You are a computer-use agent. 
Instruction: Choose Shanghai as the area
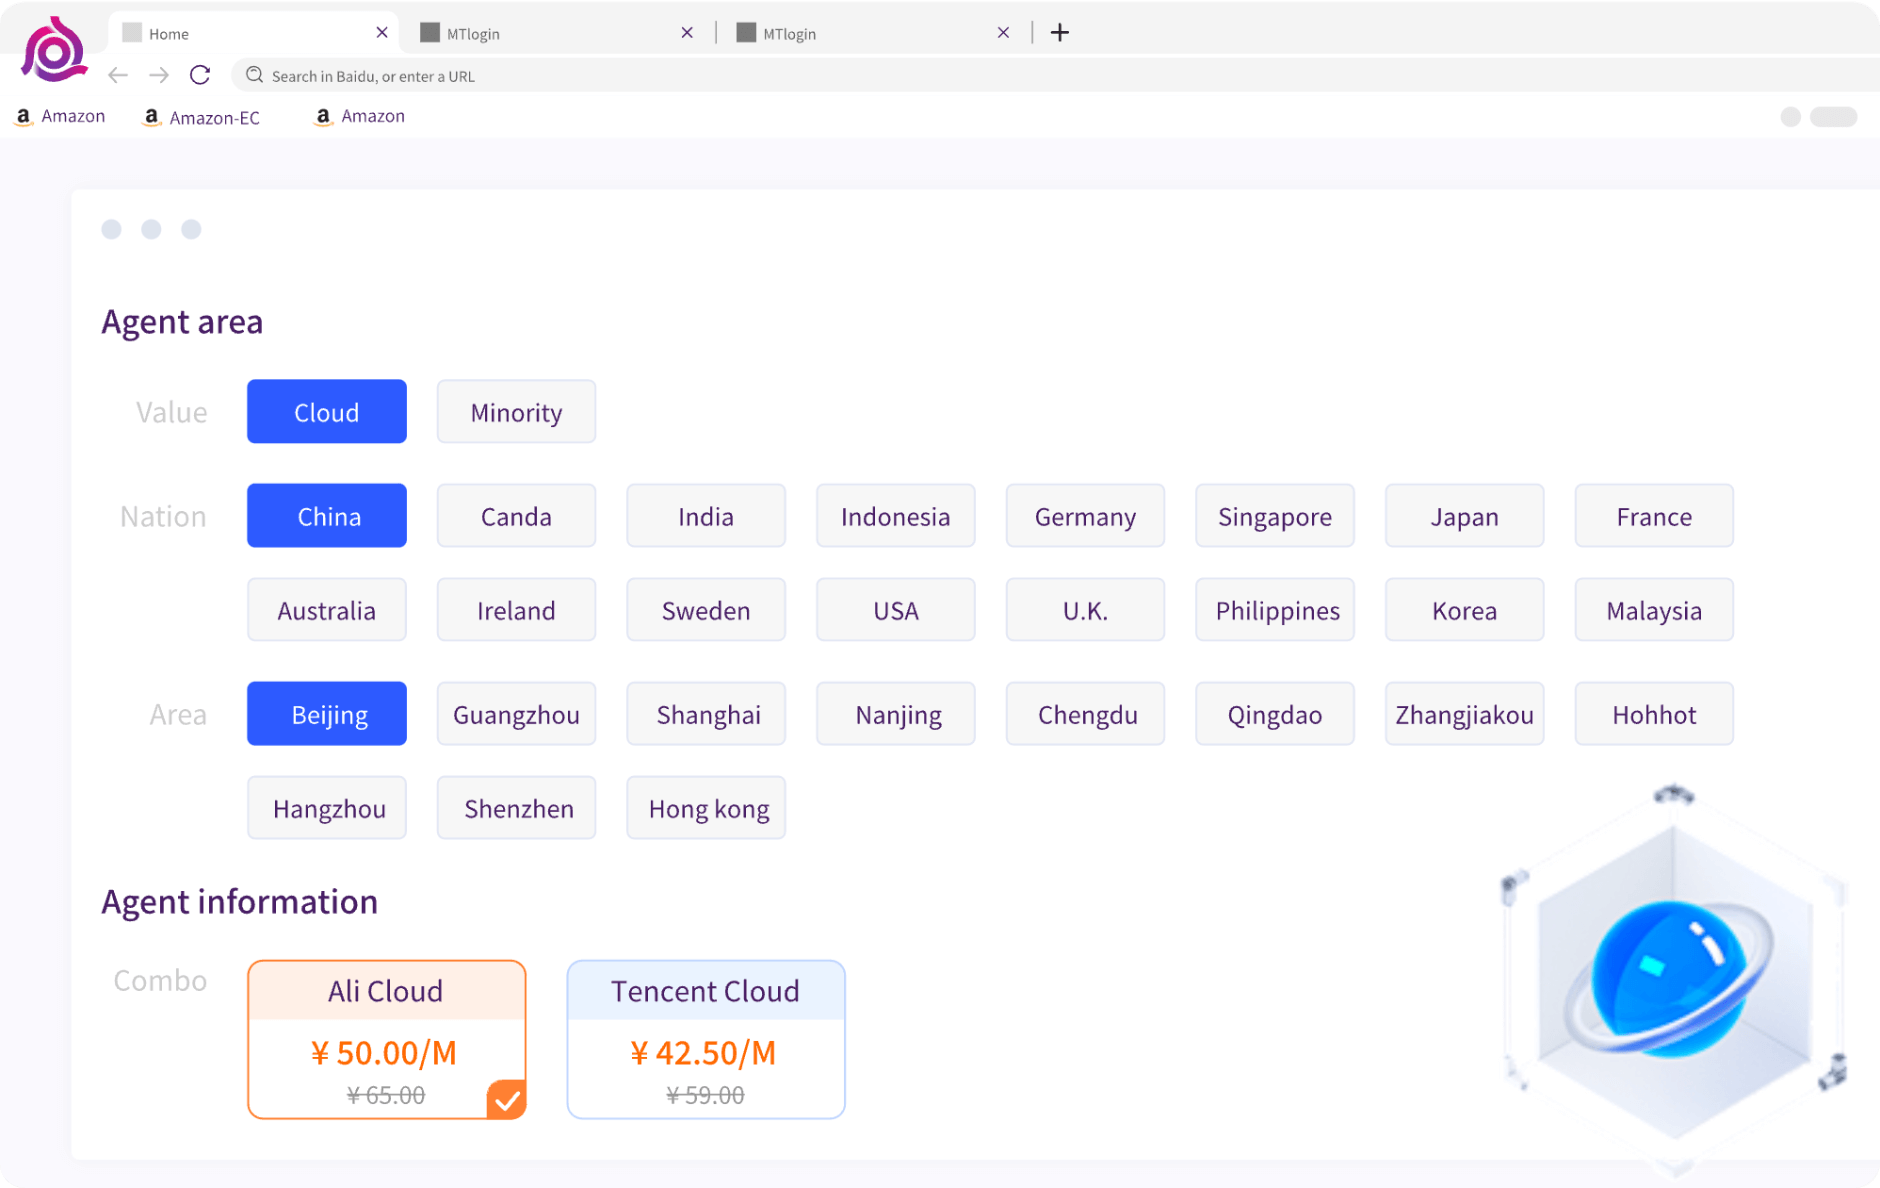(706, 714)
